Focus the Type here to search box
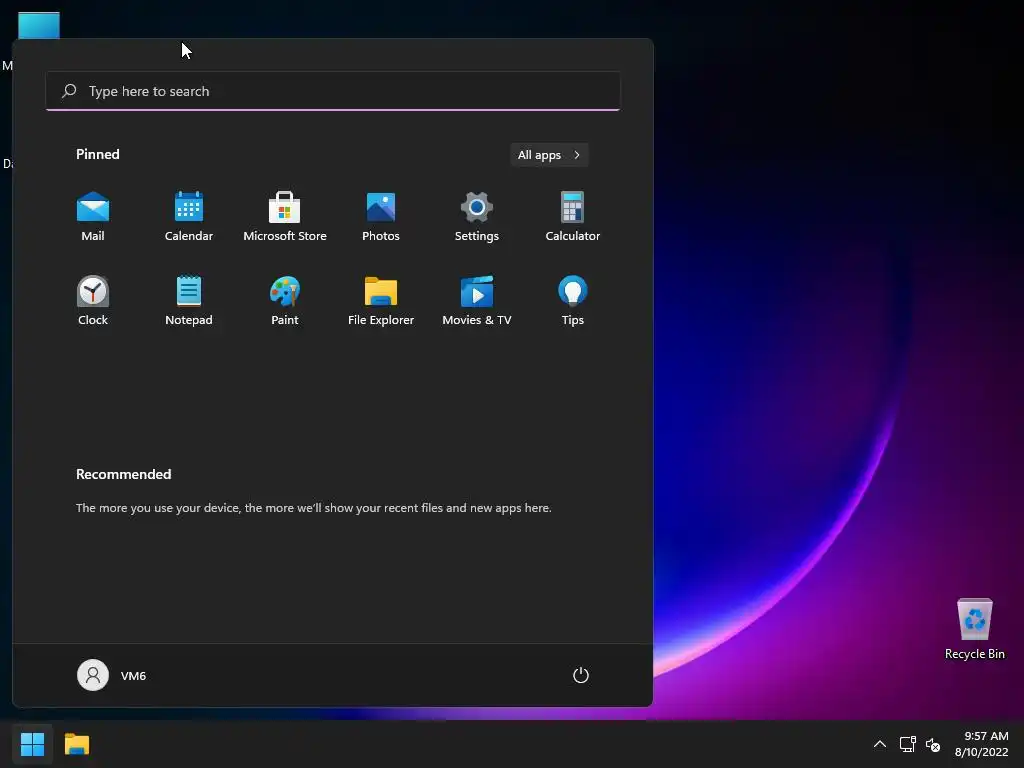Screen dimensions: 1024x768 tap(333, 91)
